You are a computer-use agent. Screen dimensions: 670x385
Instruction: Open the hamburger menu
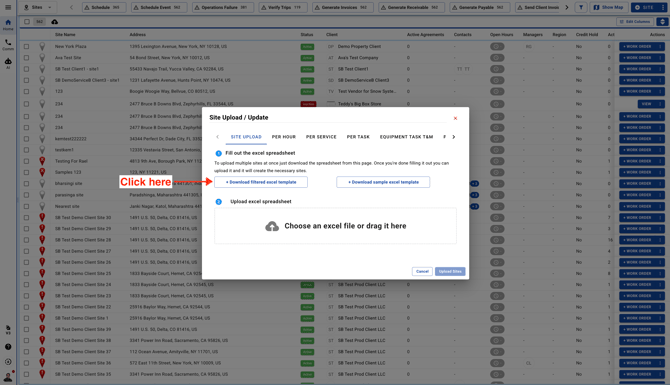(8, 7)
